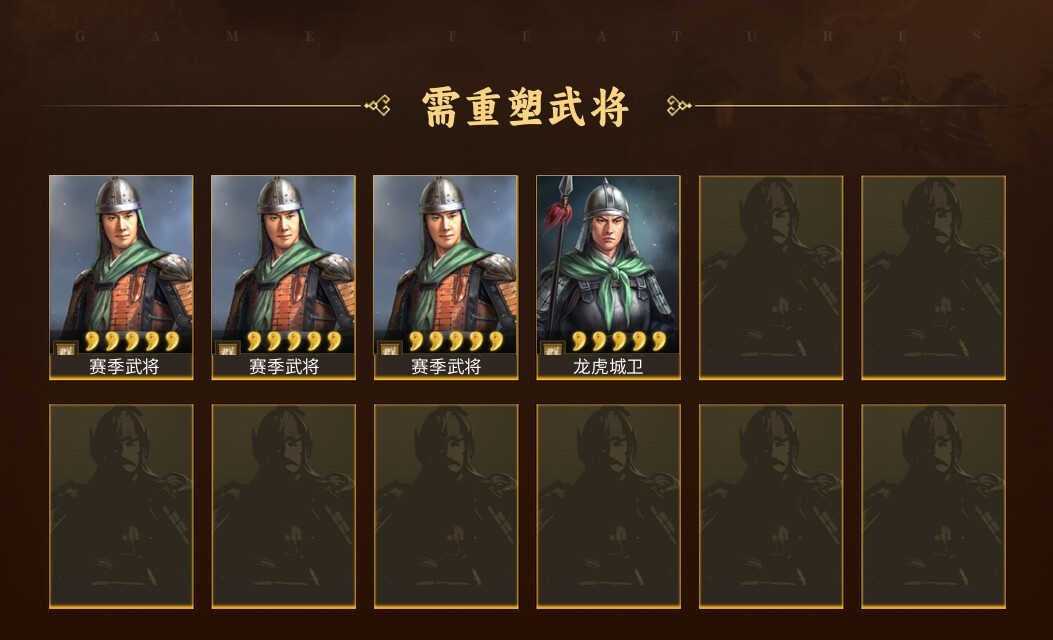
Task: Click the faction badge on first 赛季武将 card
Action: pyautogui.click(x=66, y=349)
